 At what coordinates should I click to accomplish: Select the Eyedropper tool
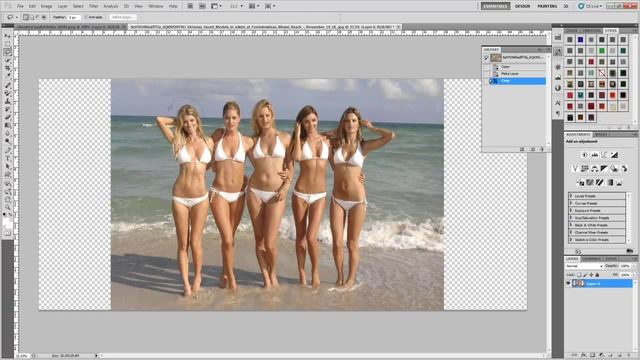8,76
